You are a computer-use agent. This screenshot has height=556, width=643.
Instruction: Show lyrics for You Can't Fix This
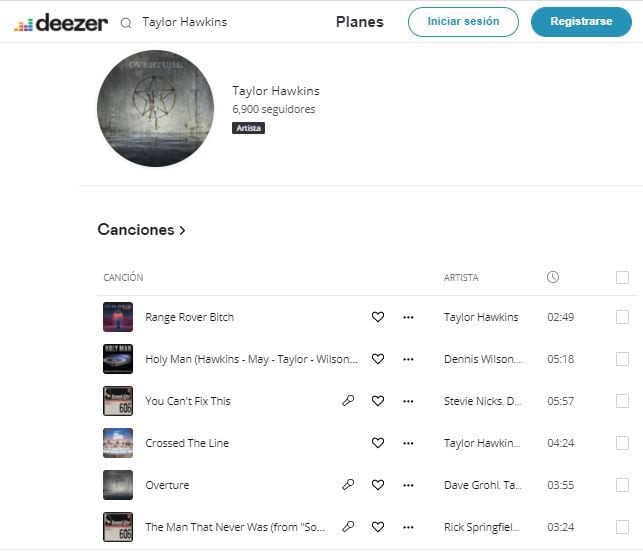(348, 401)
